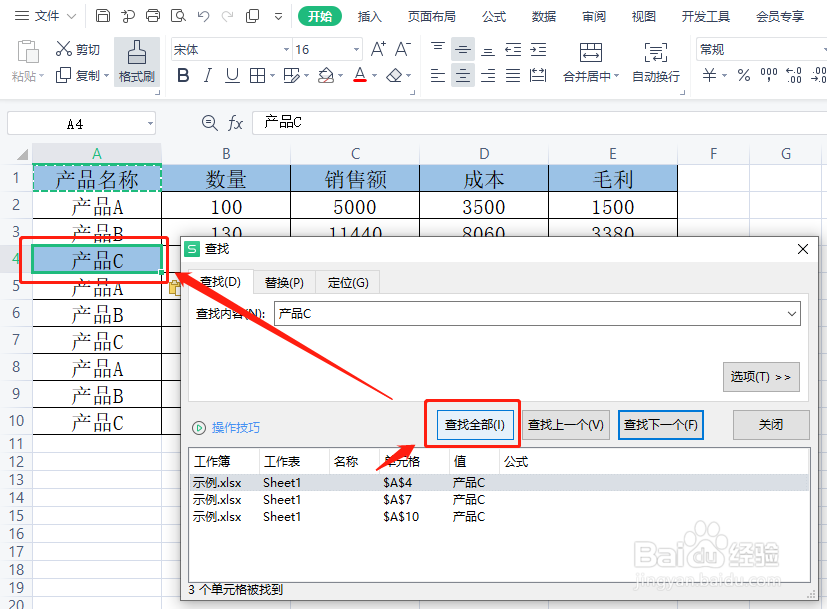827x609 pixels.
Task: Switch to the 替换 tab
Action: click(286, 282)
